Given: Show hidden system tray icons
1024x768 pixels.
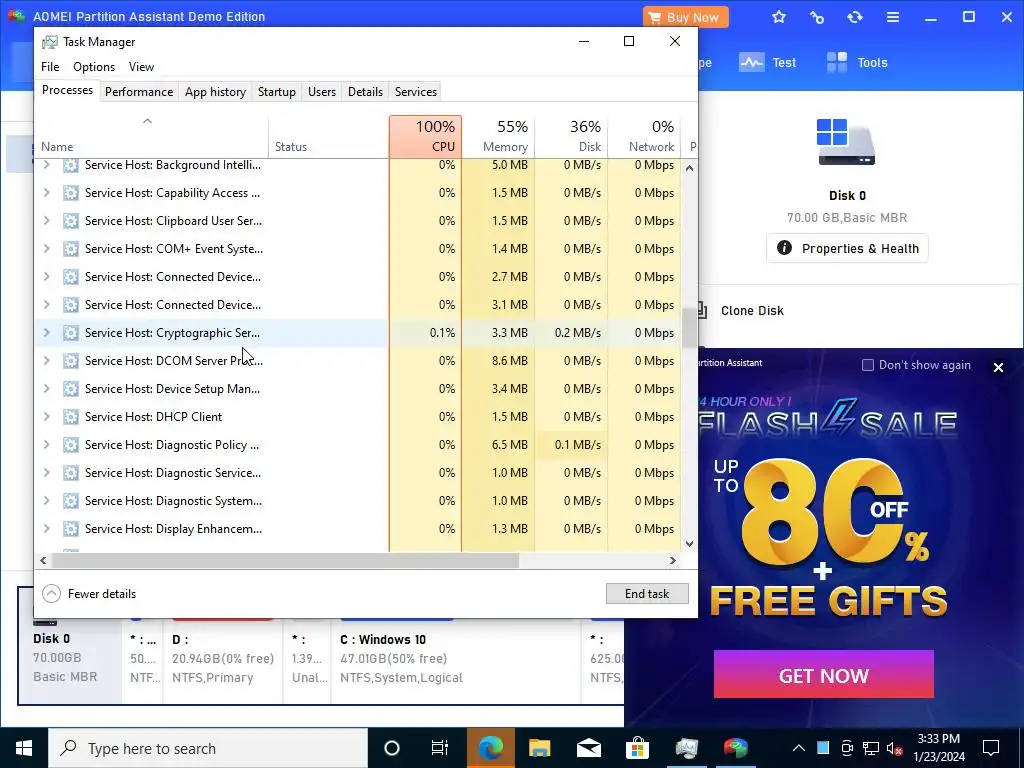Looking at the screenshot, I should [x=798, y=748].
